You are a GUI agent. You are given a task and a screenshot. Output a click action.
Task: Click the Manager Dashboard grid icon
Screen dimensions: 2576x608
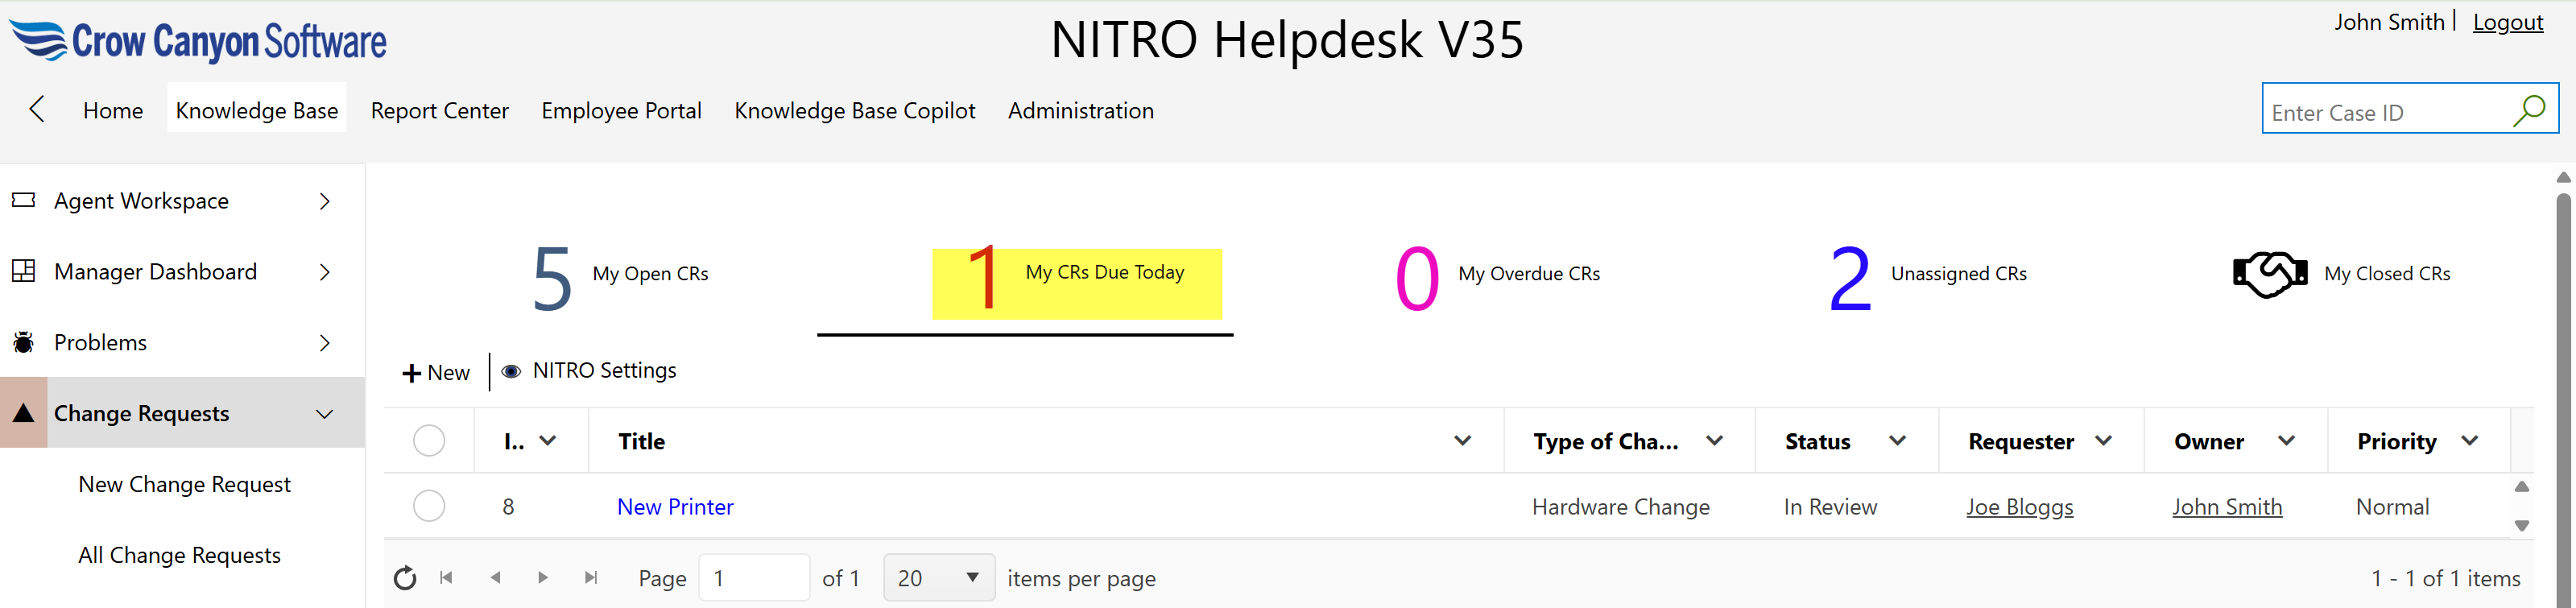pyautogui.click(x=23, y=271)
